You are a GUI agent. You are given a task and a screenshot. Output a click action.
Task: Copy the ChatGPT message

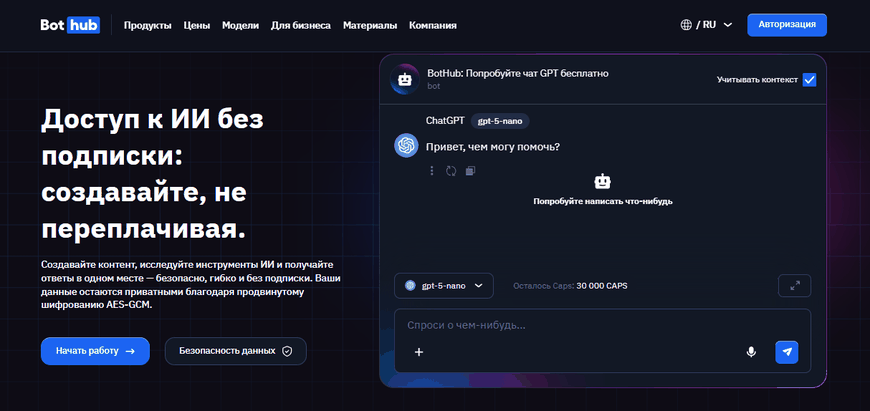click(x=471, y=171)
